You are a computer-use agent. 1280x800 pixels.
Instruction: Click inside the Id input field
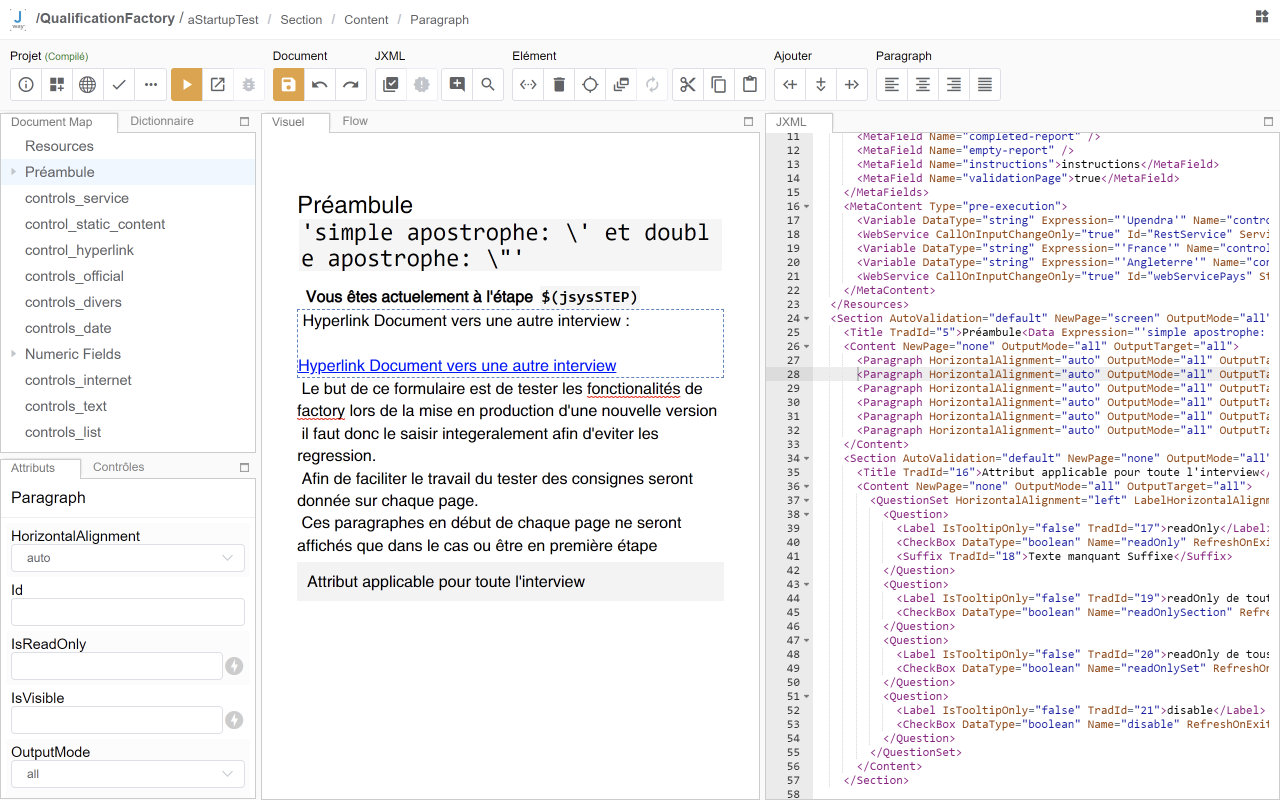127,612
